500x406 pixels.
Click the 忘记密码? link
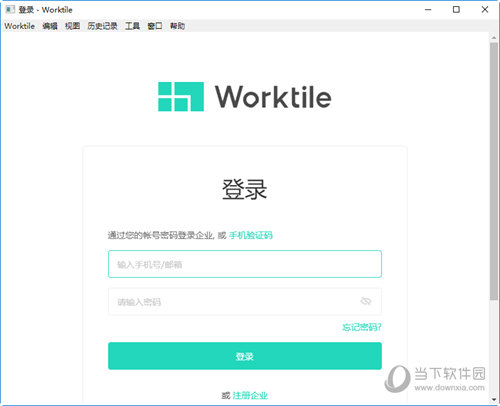click(x=362, y=327)
